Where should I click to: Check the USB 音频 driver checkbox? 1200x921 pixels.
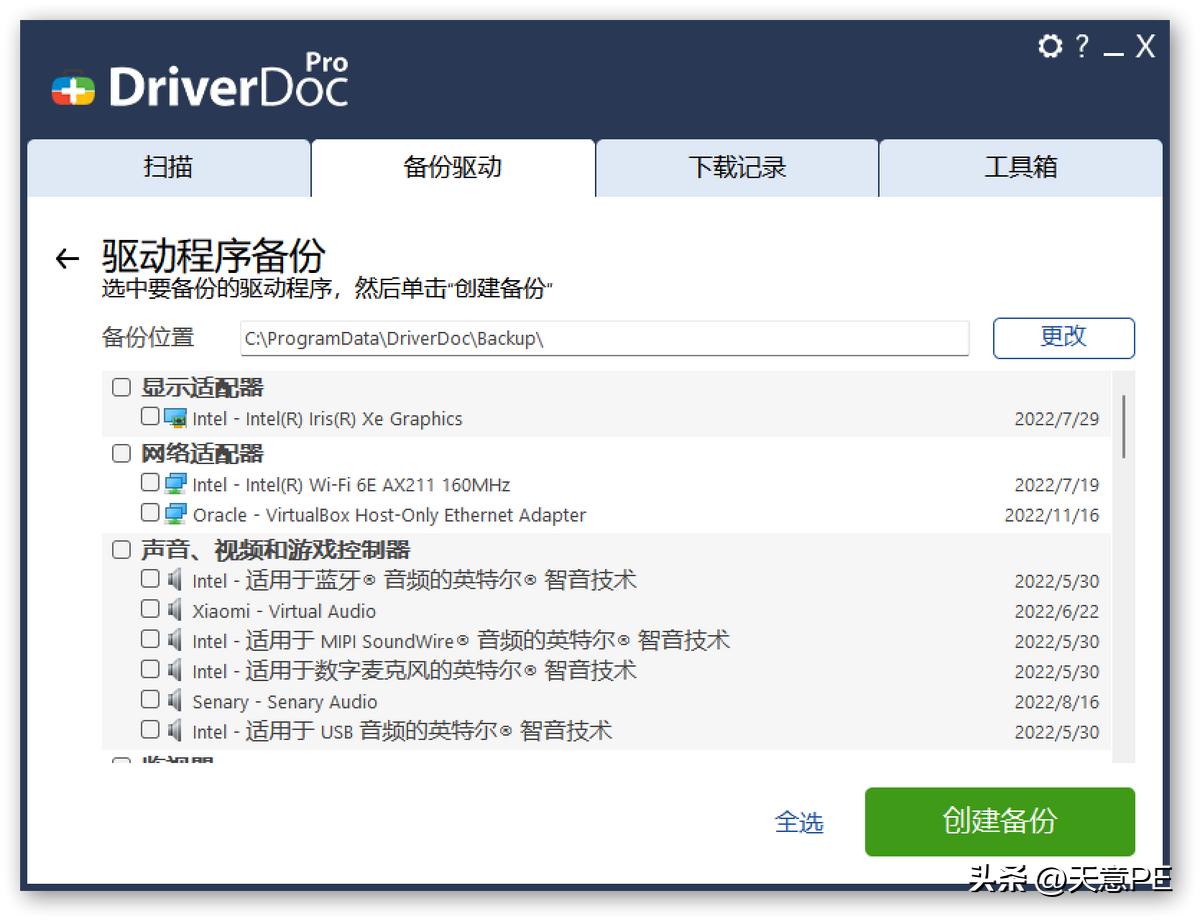pos(150,728)
